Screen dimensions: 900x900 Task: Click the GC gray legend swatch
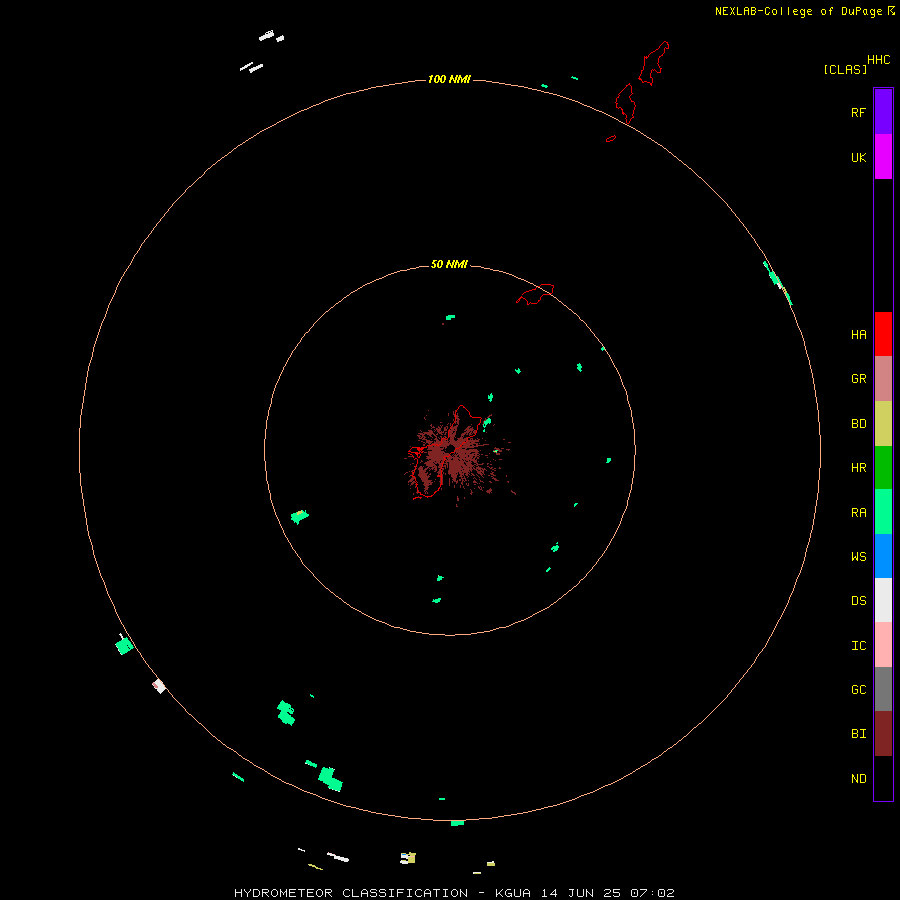click(x=883, y=689)
